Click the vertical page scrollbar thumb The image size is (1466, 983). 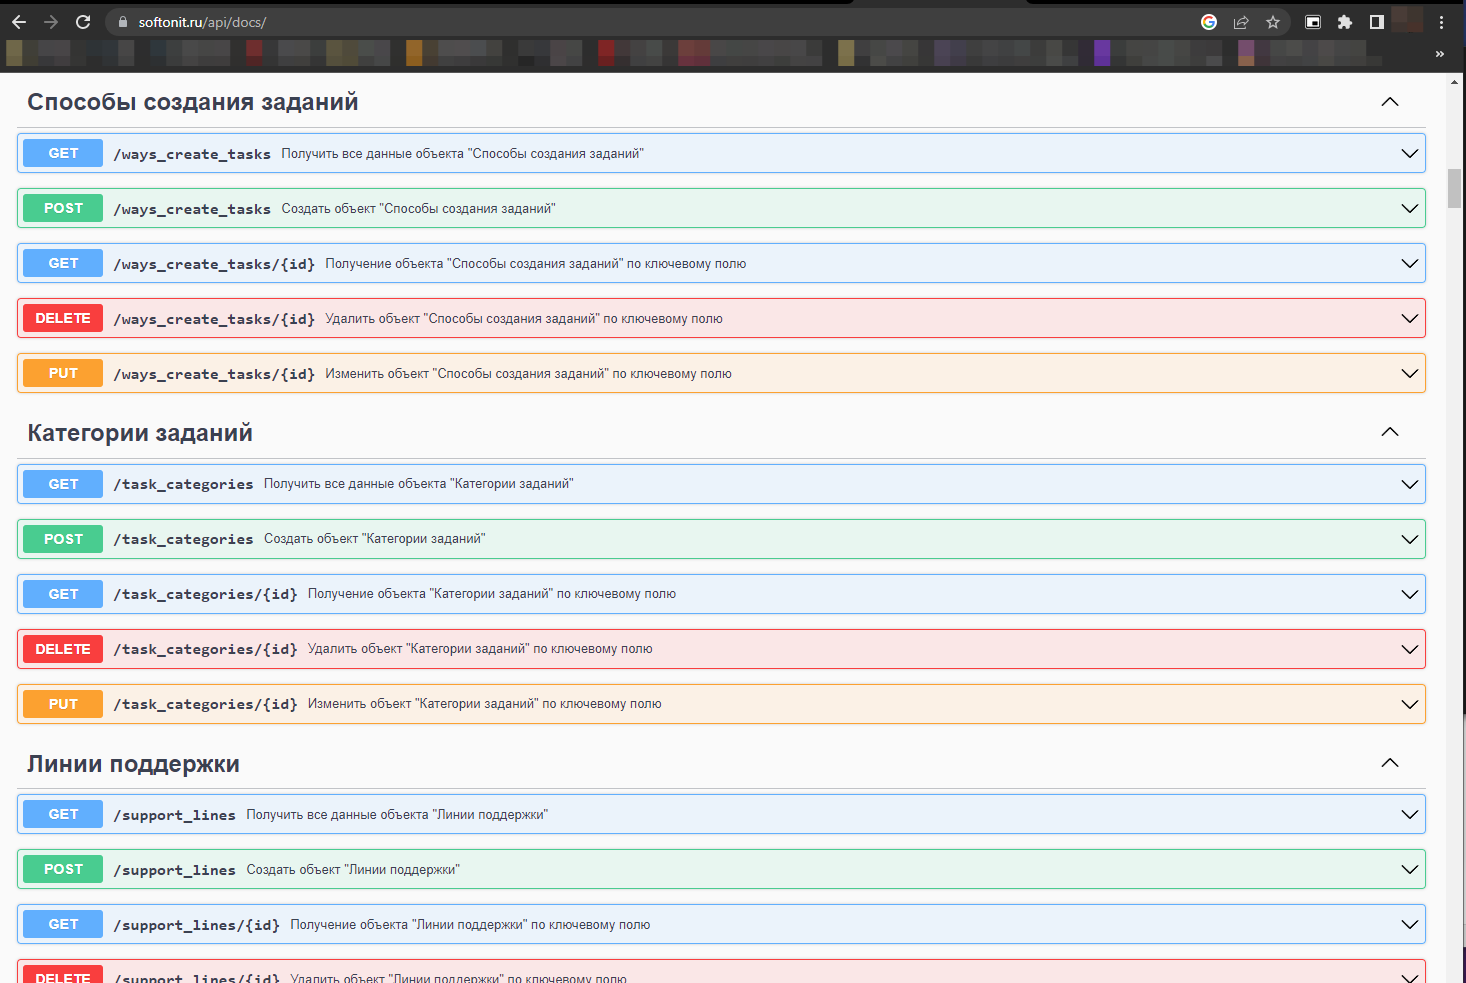(x=1454, y=188)
